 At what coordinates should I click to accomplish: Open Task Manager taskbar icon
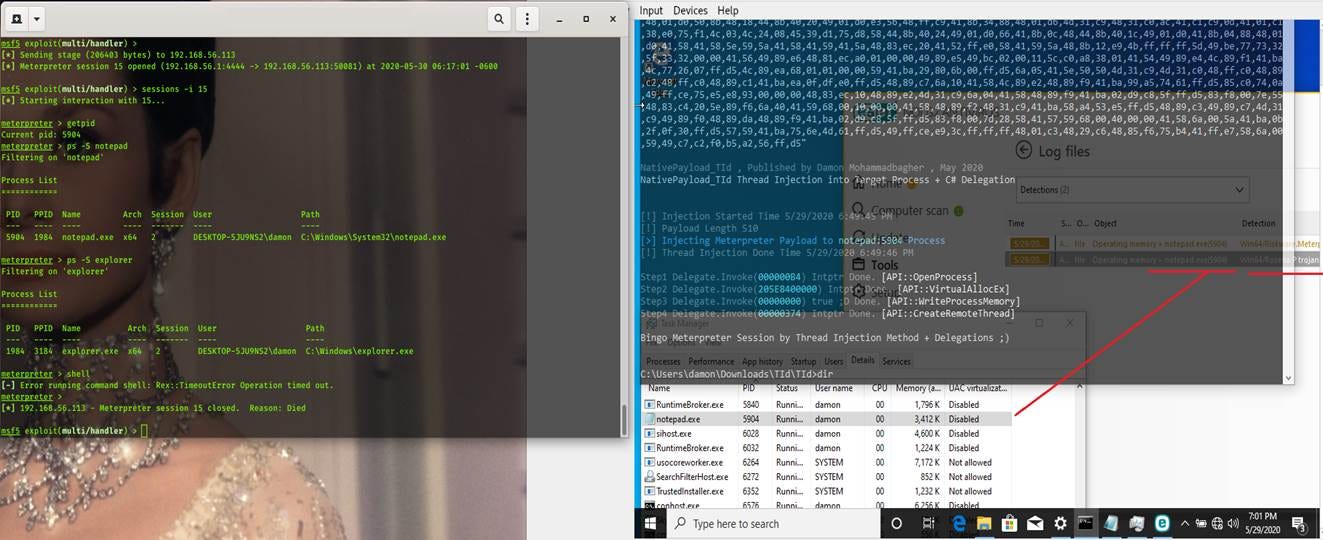pyautogui.click(x=1137, y=524)
